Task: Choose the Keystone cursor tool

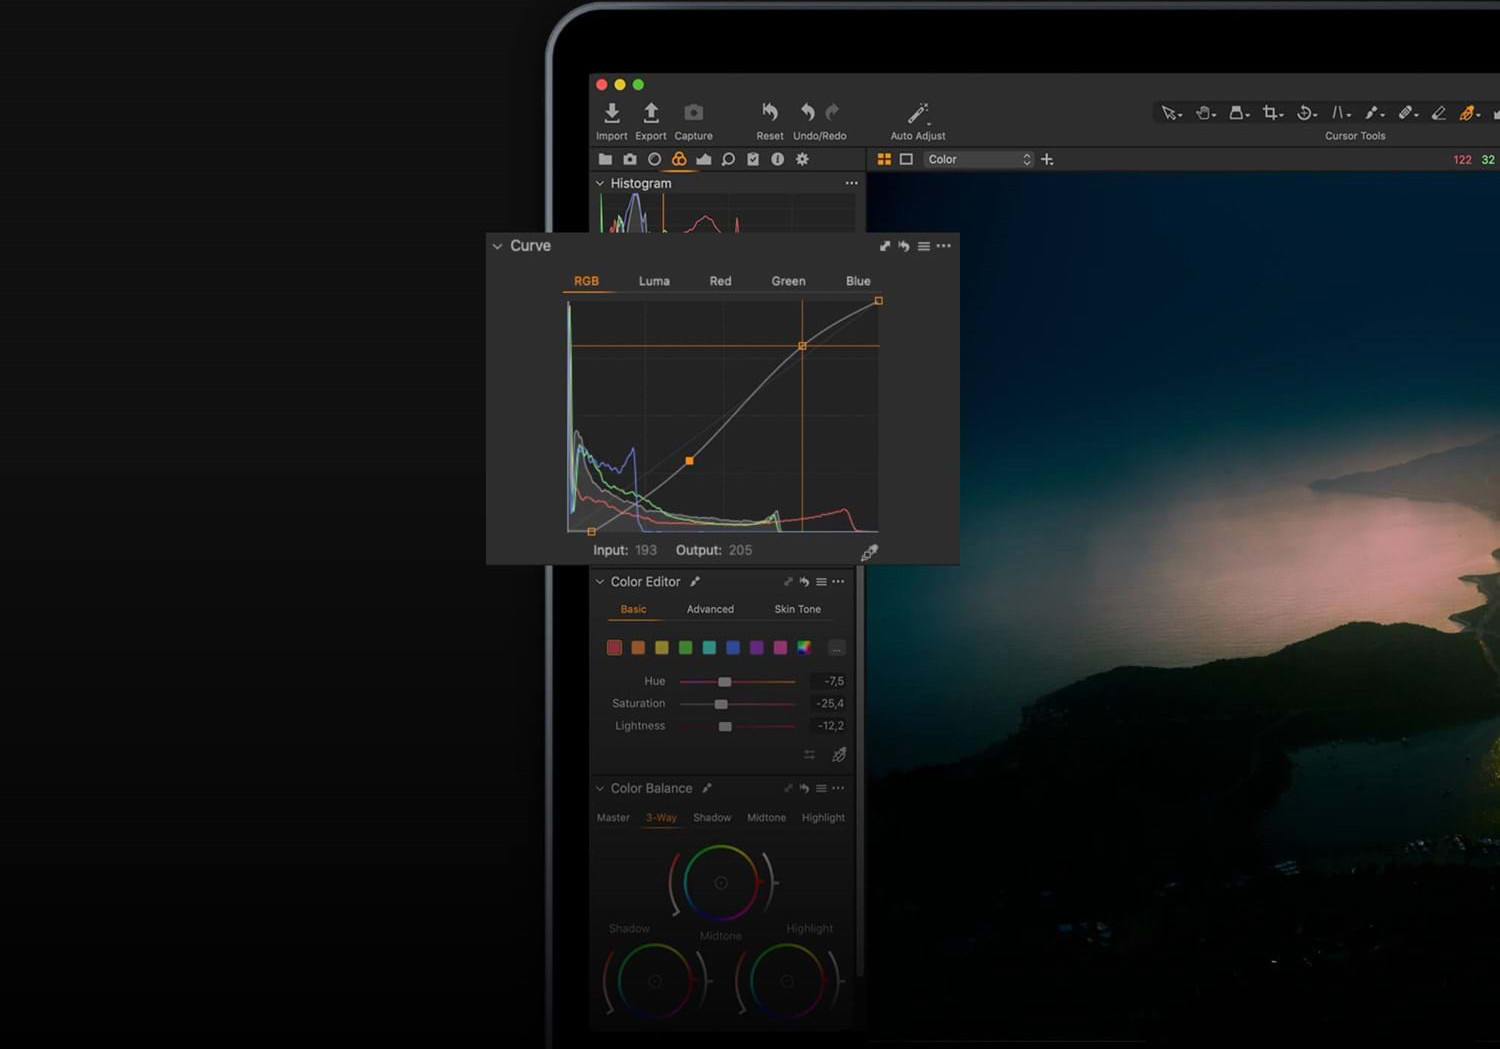Action: click(x=1340, y=113)
